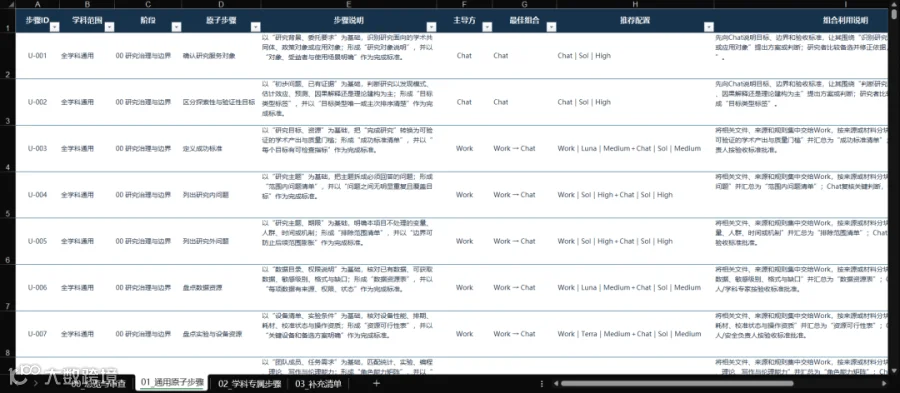900x393 pixels.
Task: Select cell U-005
Action: (37, 242)
